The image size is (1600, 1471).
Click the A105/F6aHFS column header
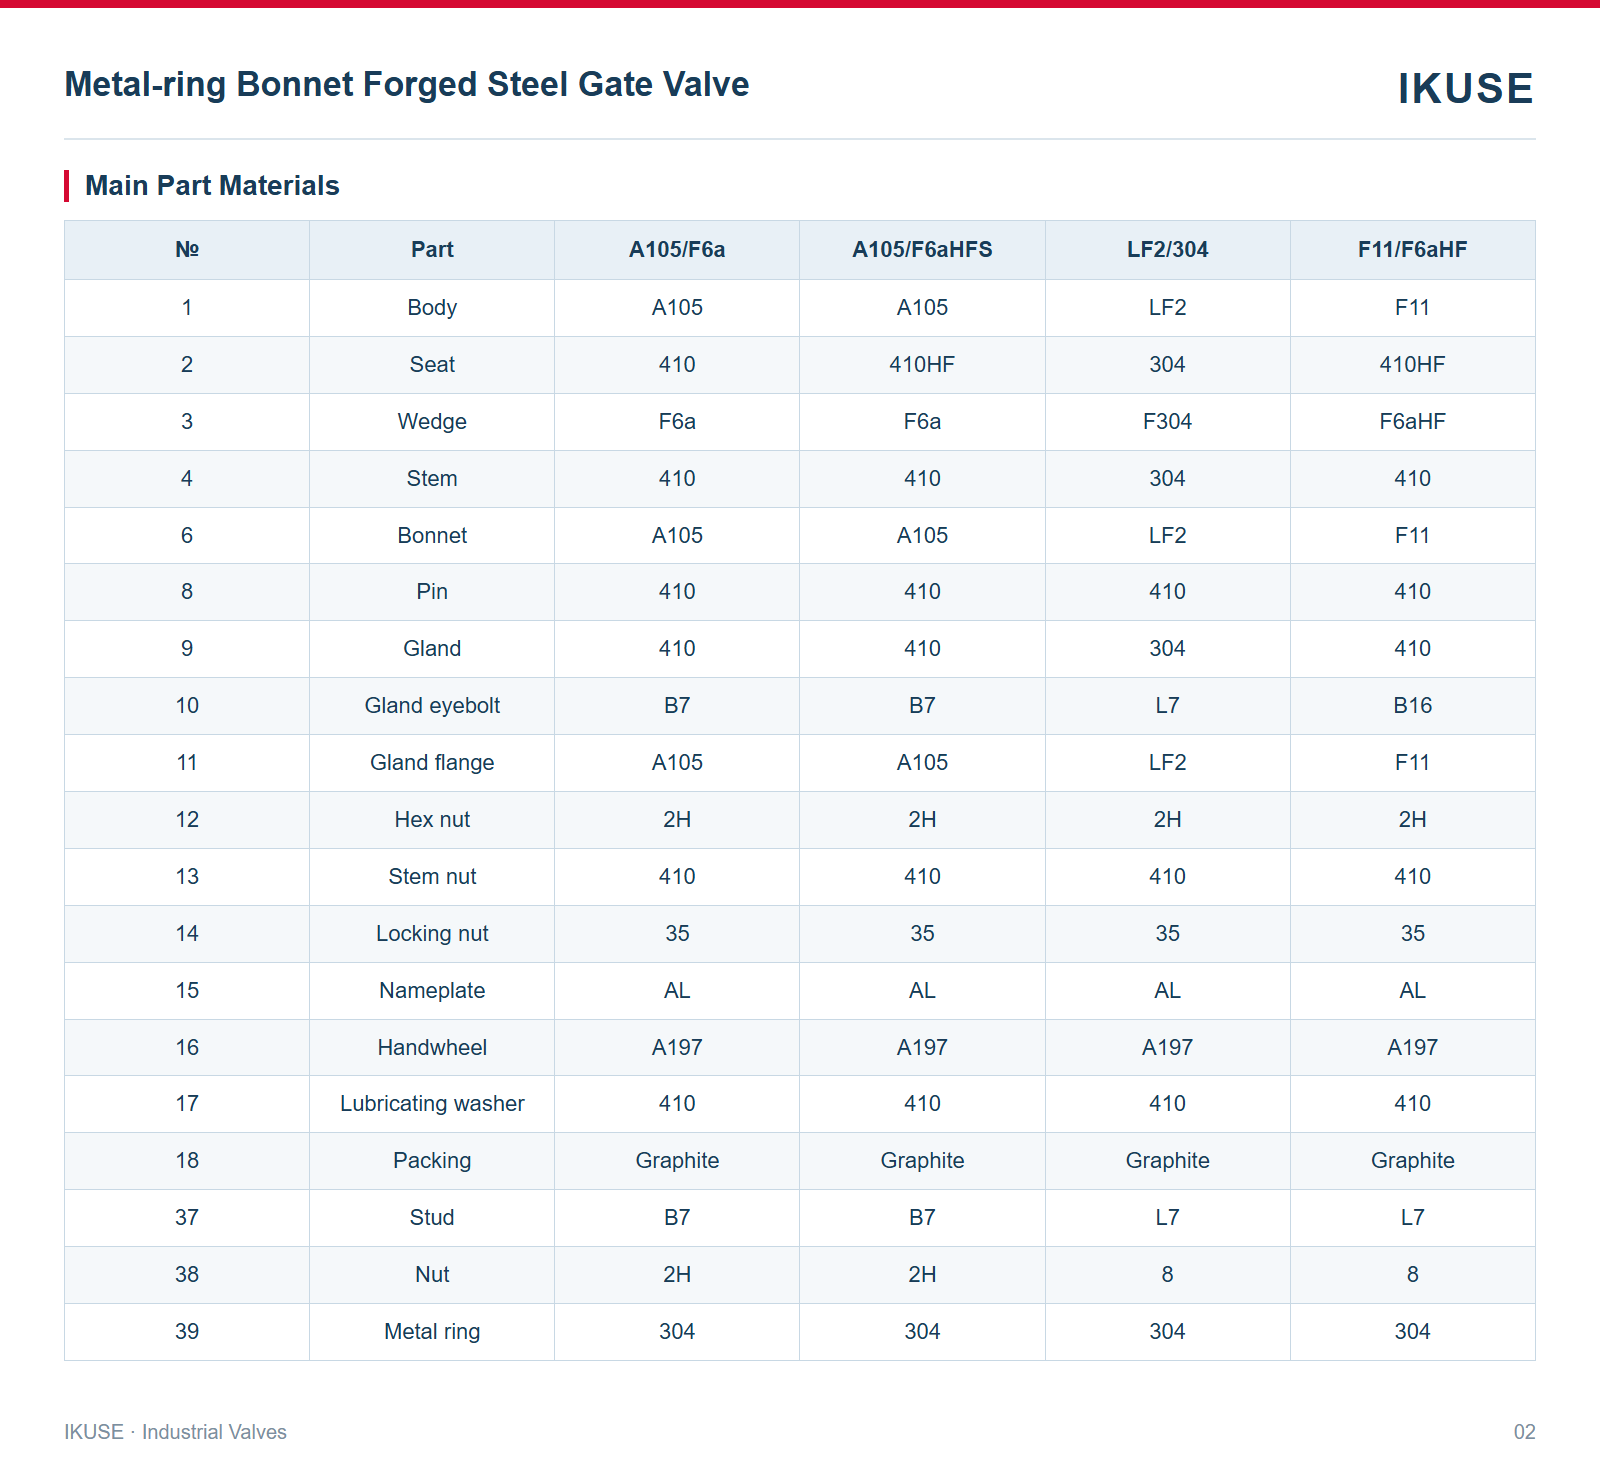(922, 250)
